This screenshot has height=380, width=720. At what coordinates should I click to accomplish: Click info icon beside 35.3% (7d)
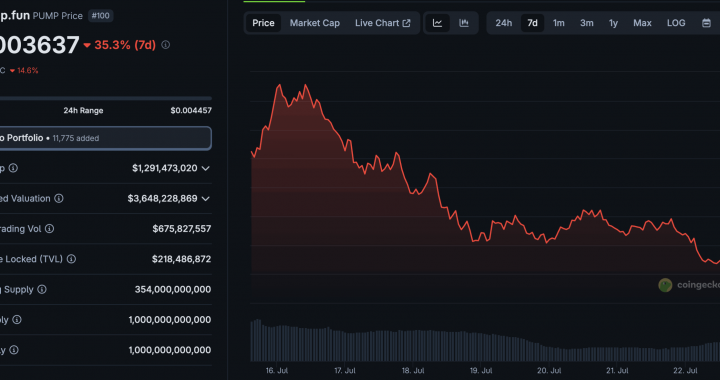(x=166, y=45)
